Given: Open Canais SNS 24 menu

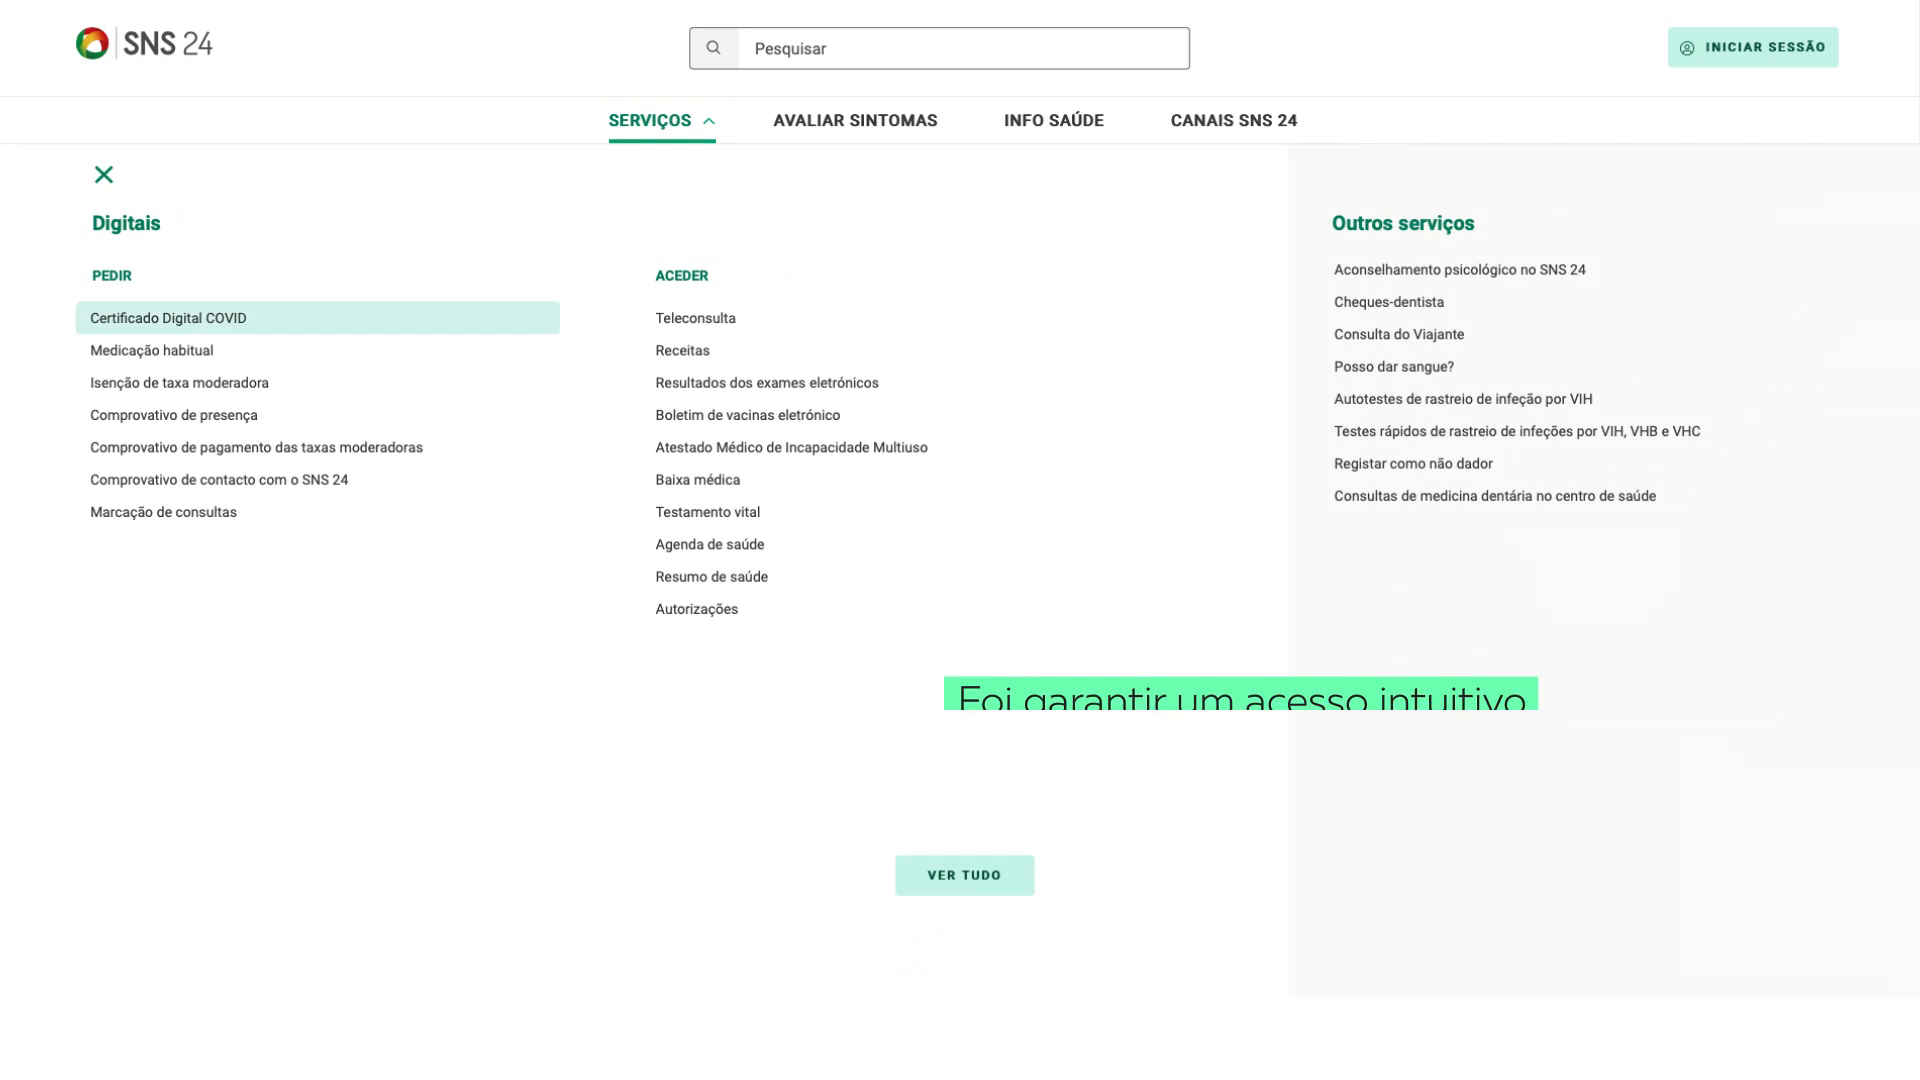Looking at the screenshot, I should point(1233,121).
